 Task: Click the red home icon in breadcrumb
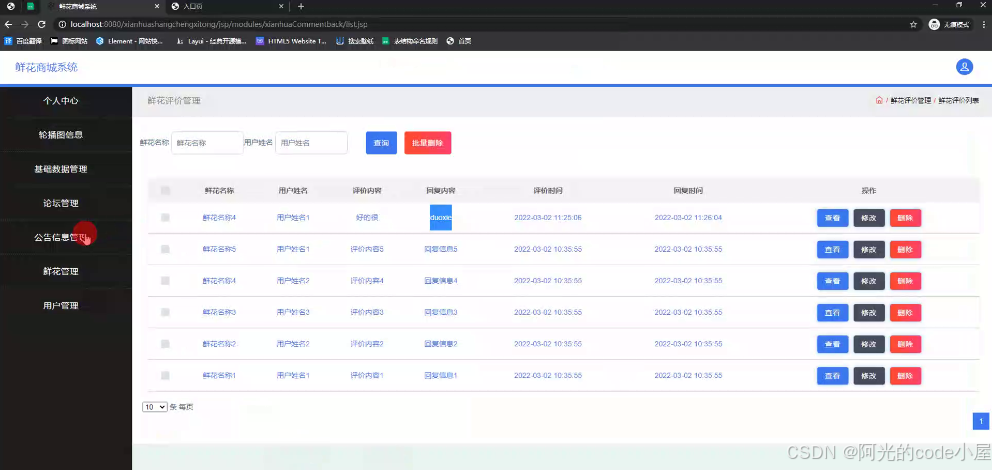point(879,100)
